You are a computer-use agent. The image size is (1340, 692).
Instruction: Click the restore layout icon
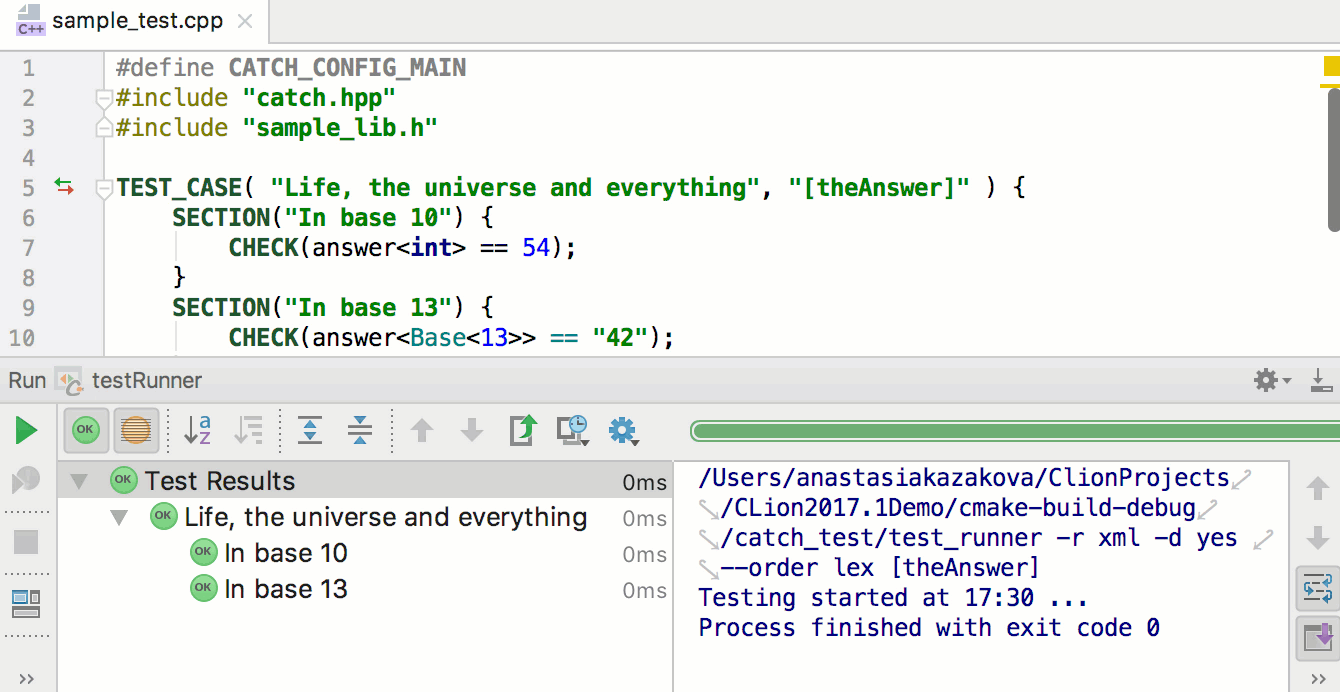(x=26, y=603)
